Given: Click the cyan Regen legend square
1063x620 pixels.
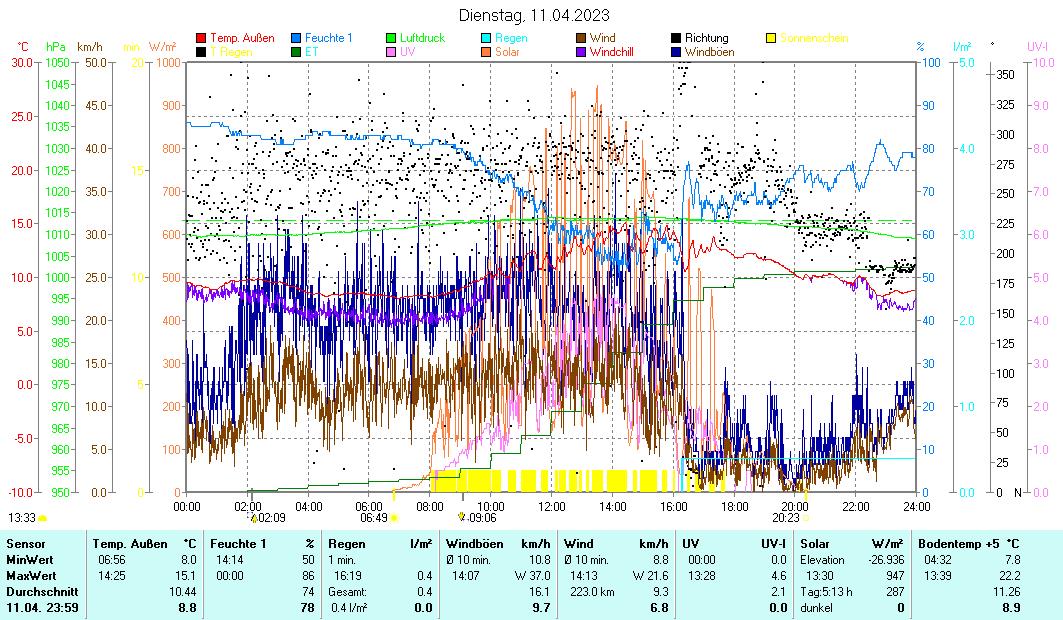Looking at the screenshot, I should click(486, 38).
